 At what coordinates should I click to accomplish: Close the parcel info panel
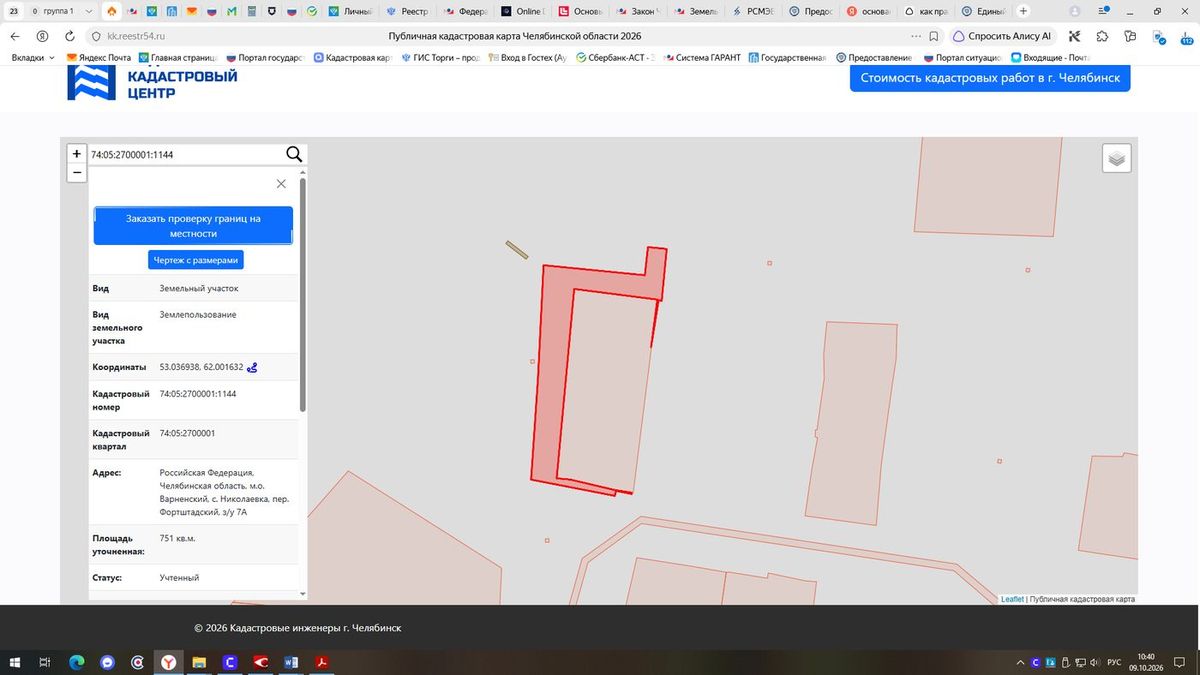[x=281, y=184]
